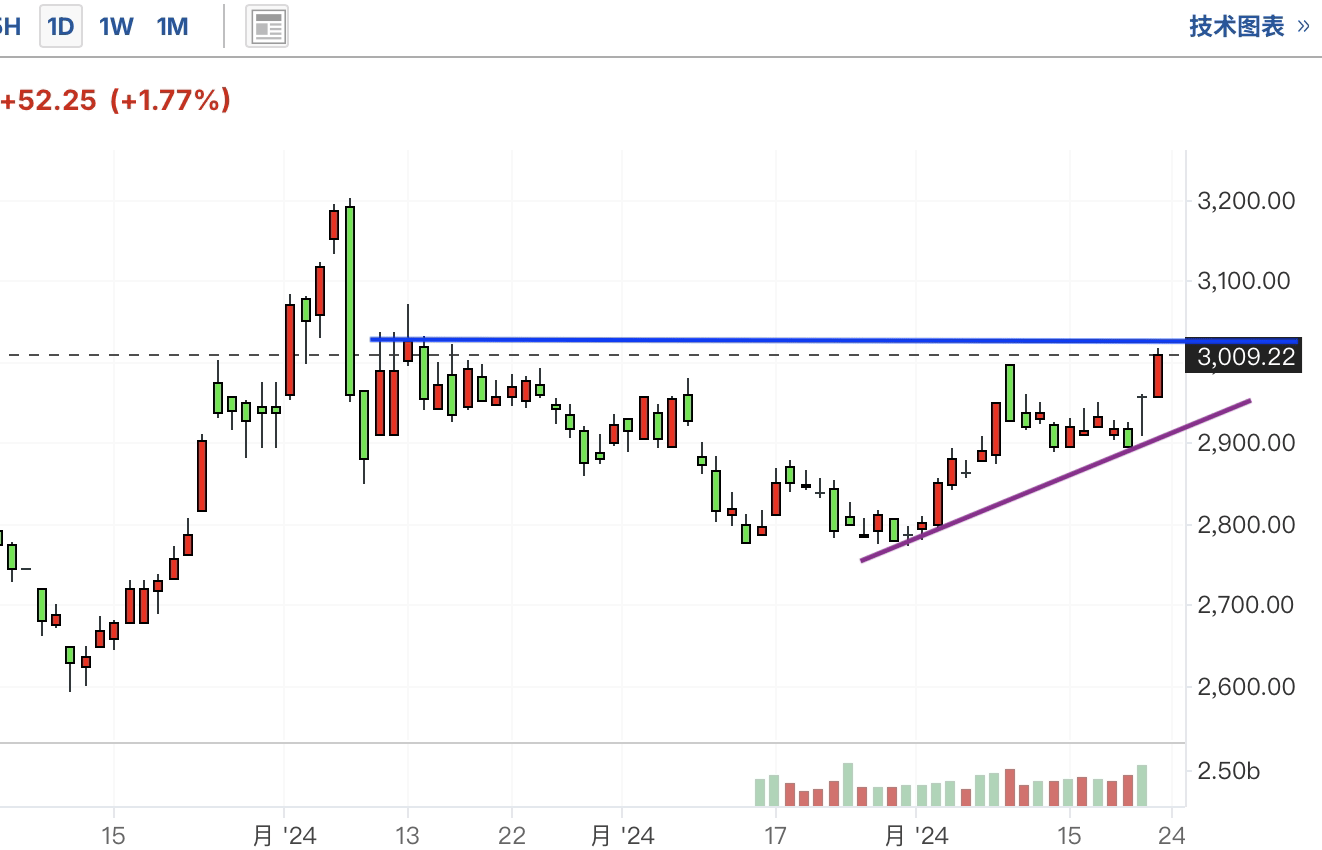The height and width of the screenshot is (850, 1322).
Task: Click the 3,200.00 price axis label
Action: 1245,201
